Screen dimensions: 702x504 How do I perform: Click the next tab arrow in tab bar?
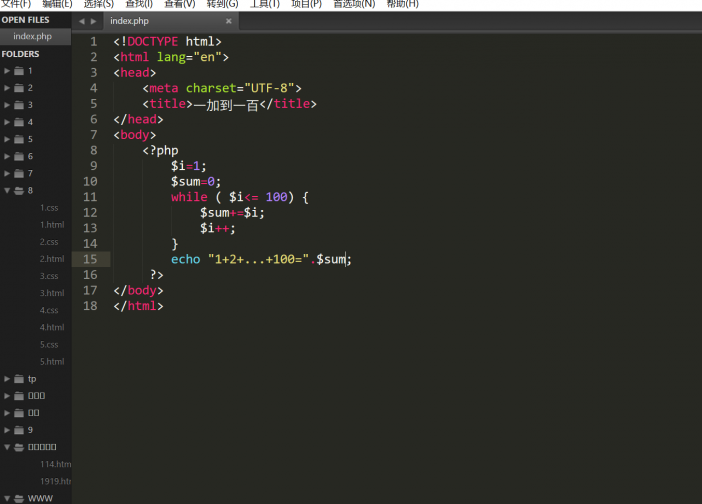pyautogui.click(x=93, y=21)
